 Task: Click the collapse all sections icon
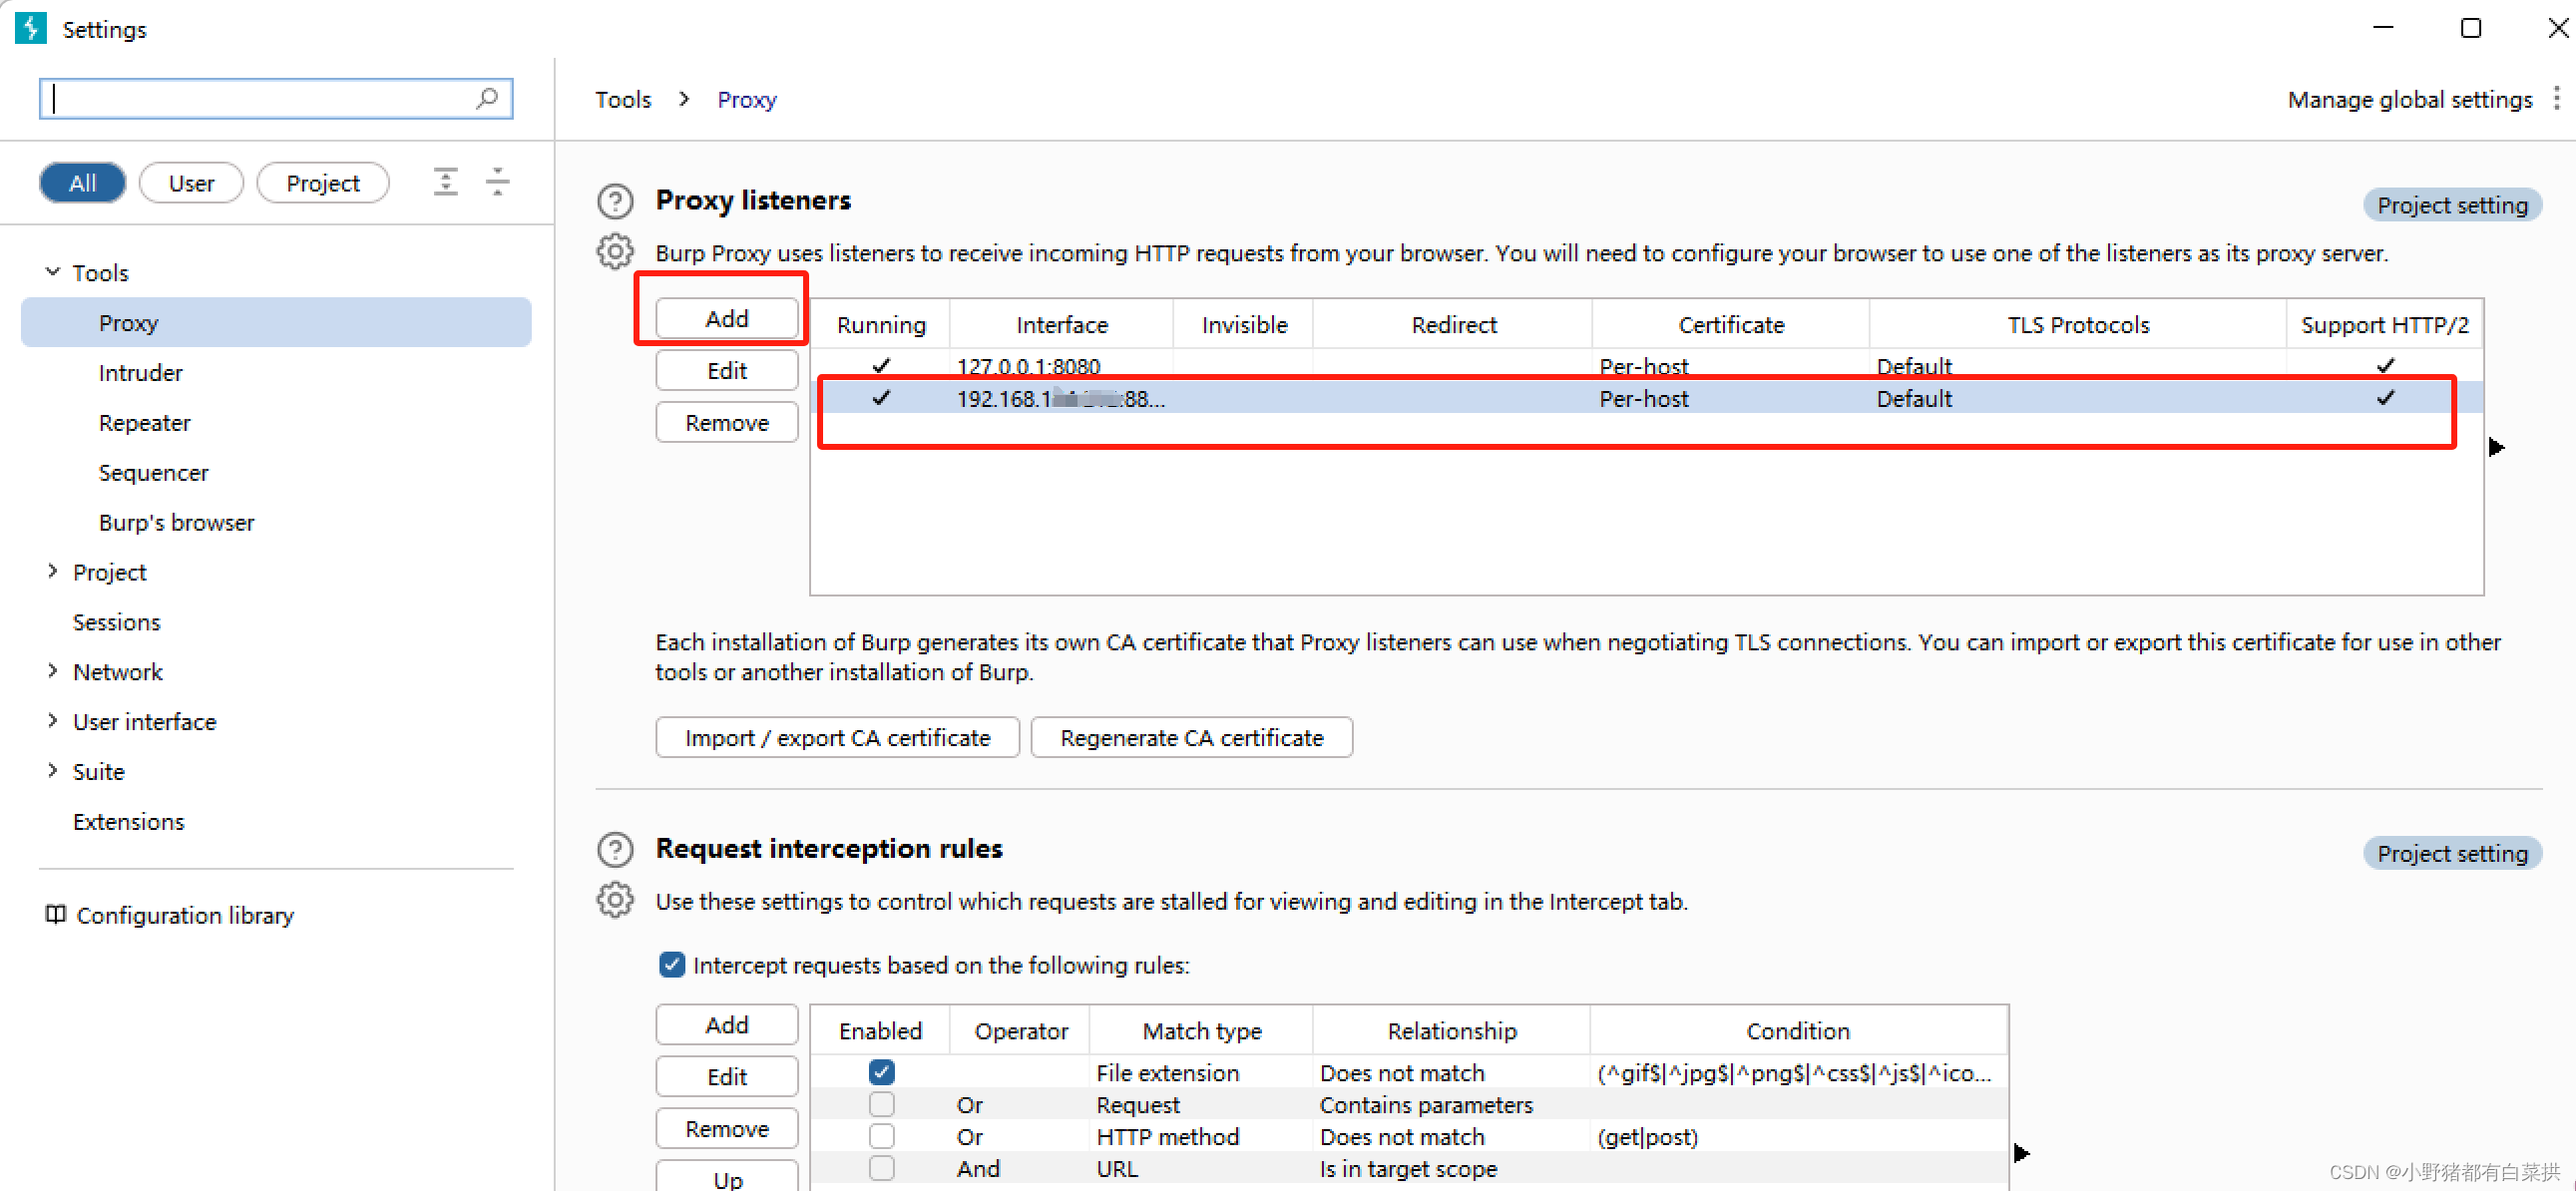[497, 182]
